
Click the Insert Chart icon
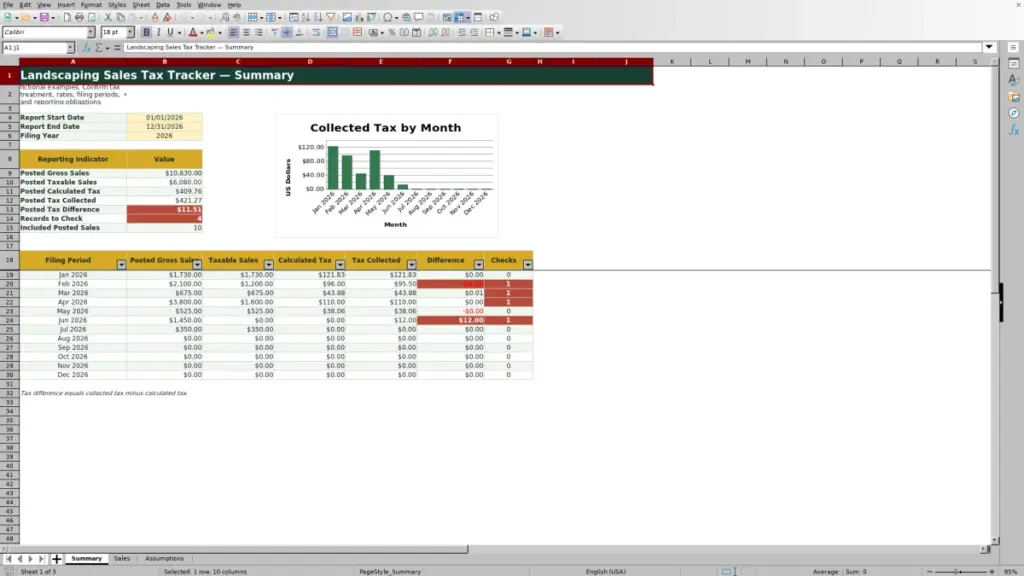[359, 18]
